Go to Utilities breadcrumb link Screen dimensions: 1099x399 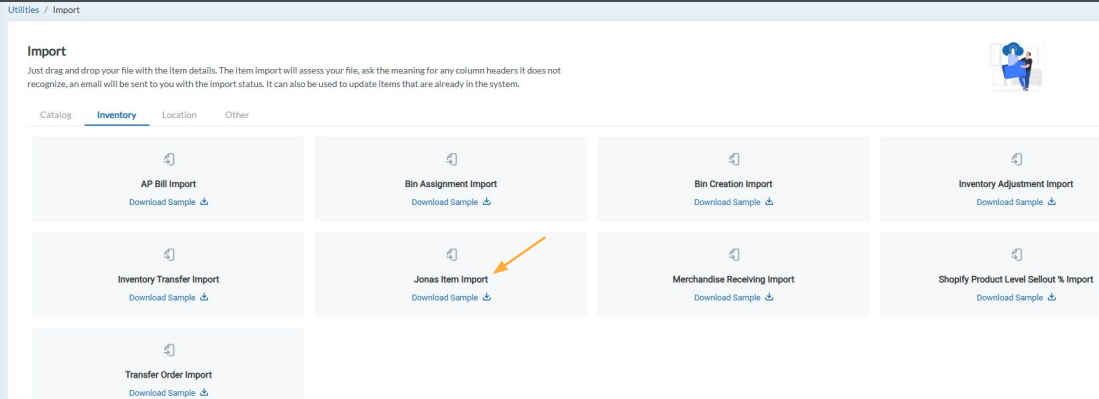[x=23, y=10]
